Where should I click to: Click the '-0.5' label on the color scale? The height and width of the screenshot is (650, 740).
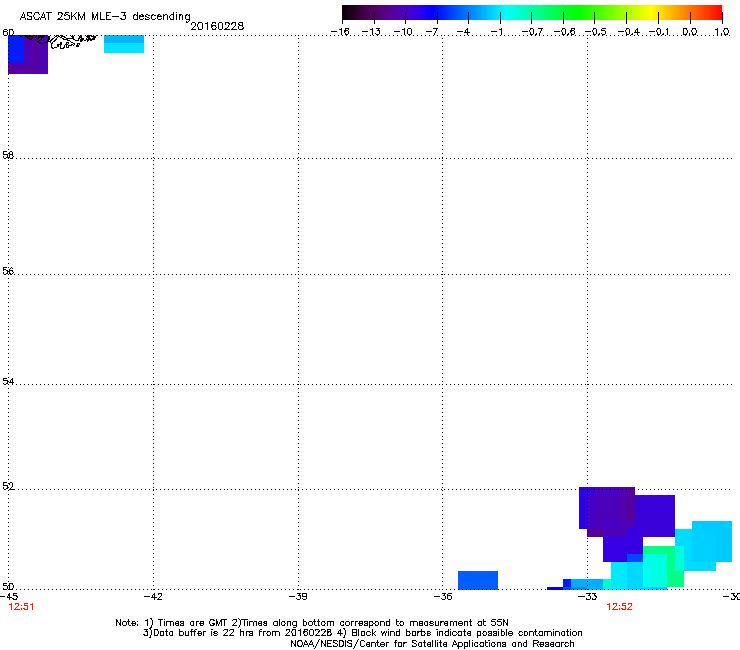click(596, 32)
